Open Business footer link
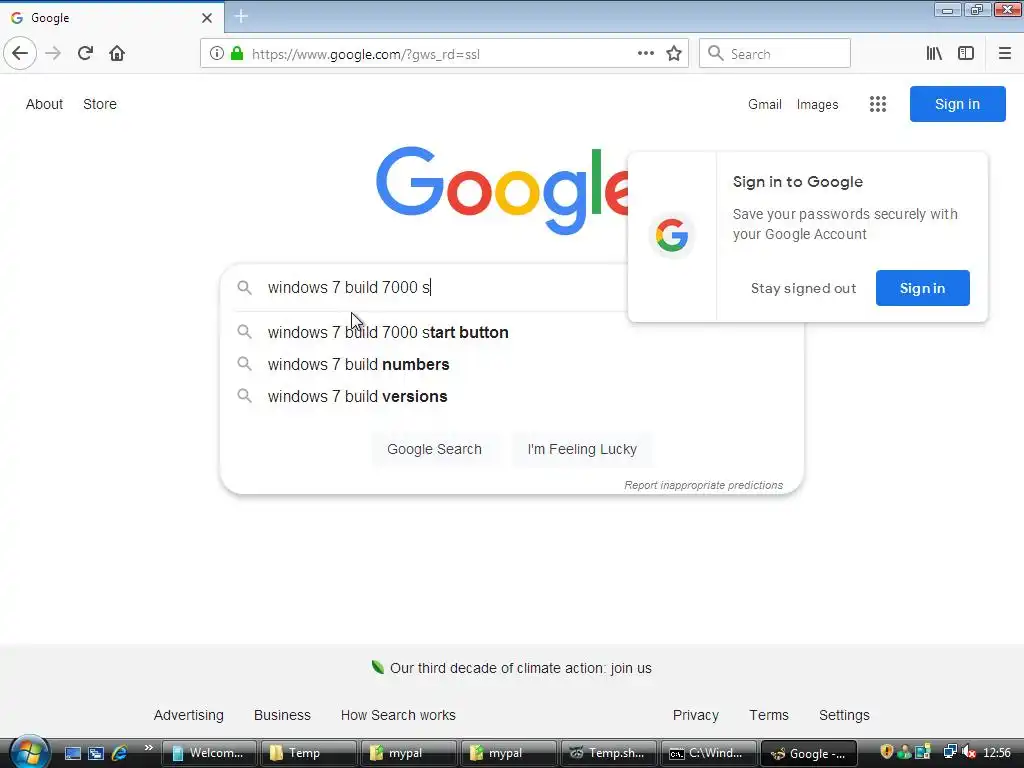The width and height of the screenshot is (1024, 768). 282,715
